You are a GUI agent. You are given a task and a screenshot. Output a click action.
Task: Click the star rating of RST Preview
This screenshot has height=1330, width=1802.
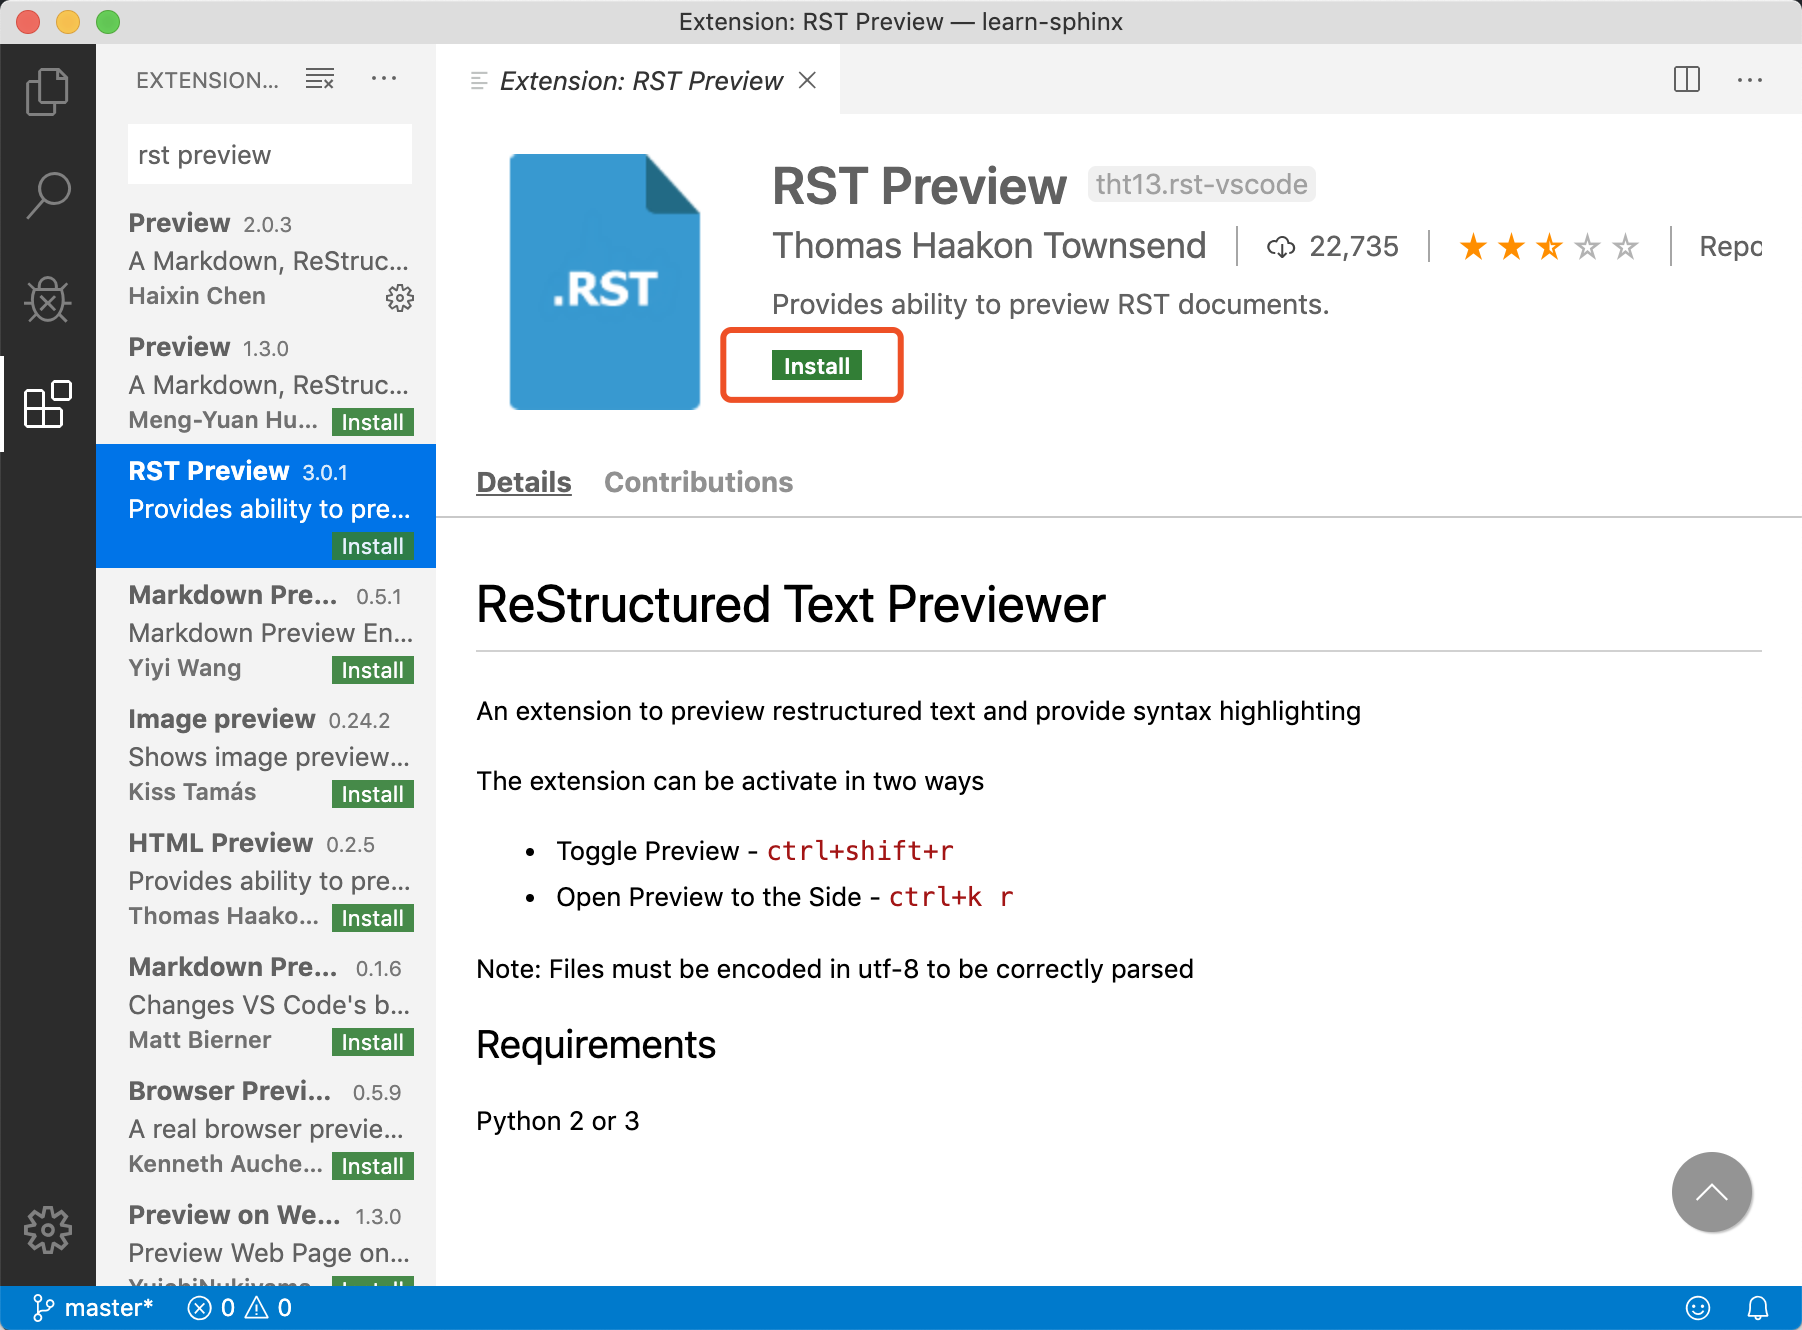click(x=1549, y=246)
